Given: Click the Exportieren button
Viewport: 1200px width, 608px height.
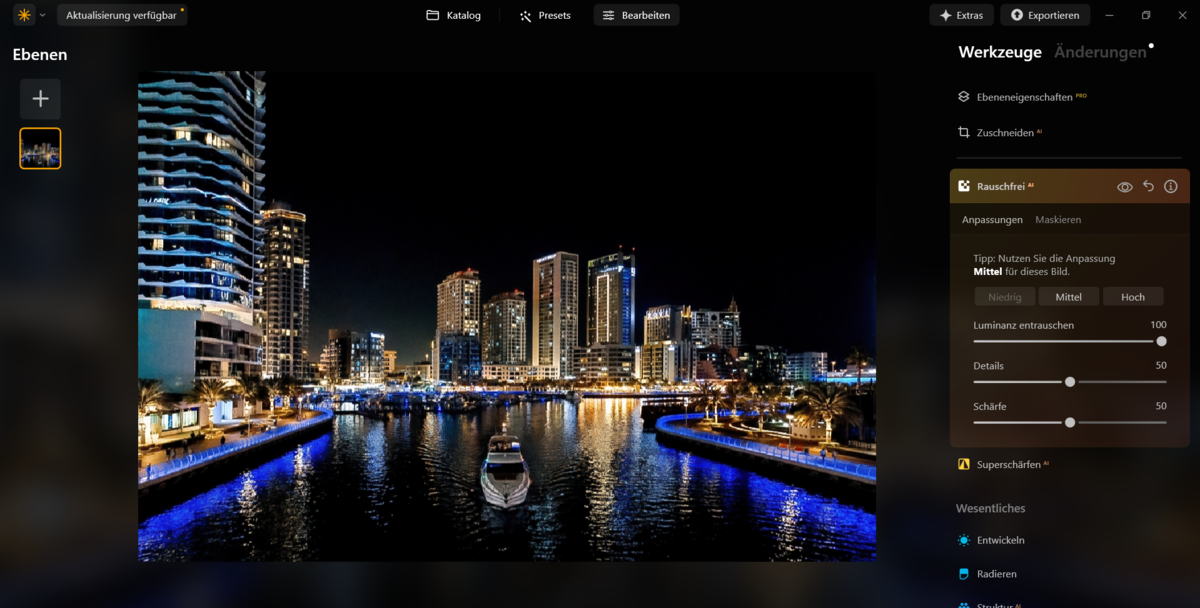Looking at the screenshot, I should 1045,15.
